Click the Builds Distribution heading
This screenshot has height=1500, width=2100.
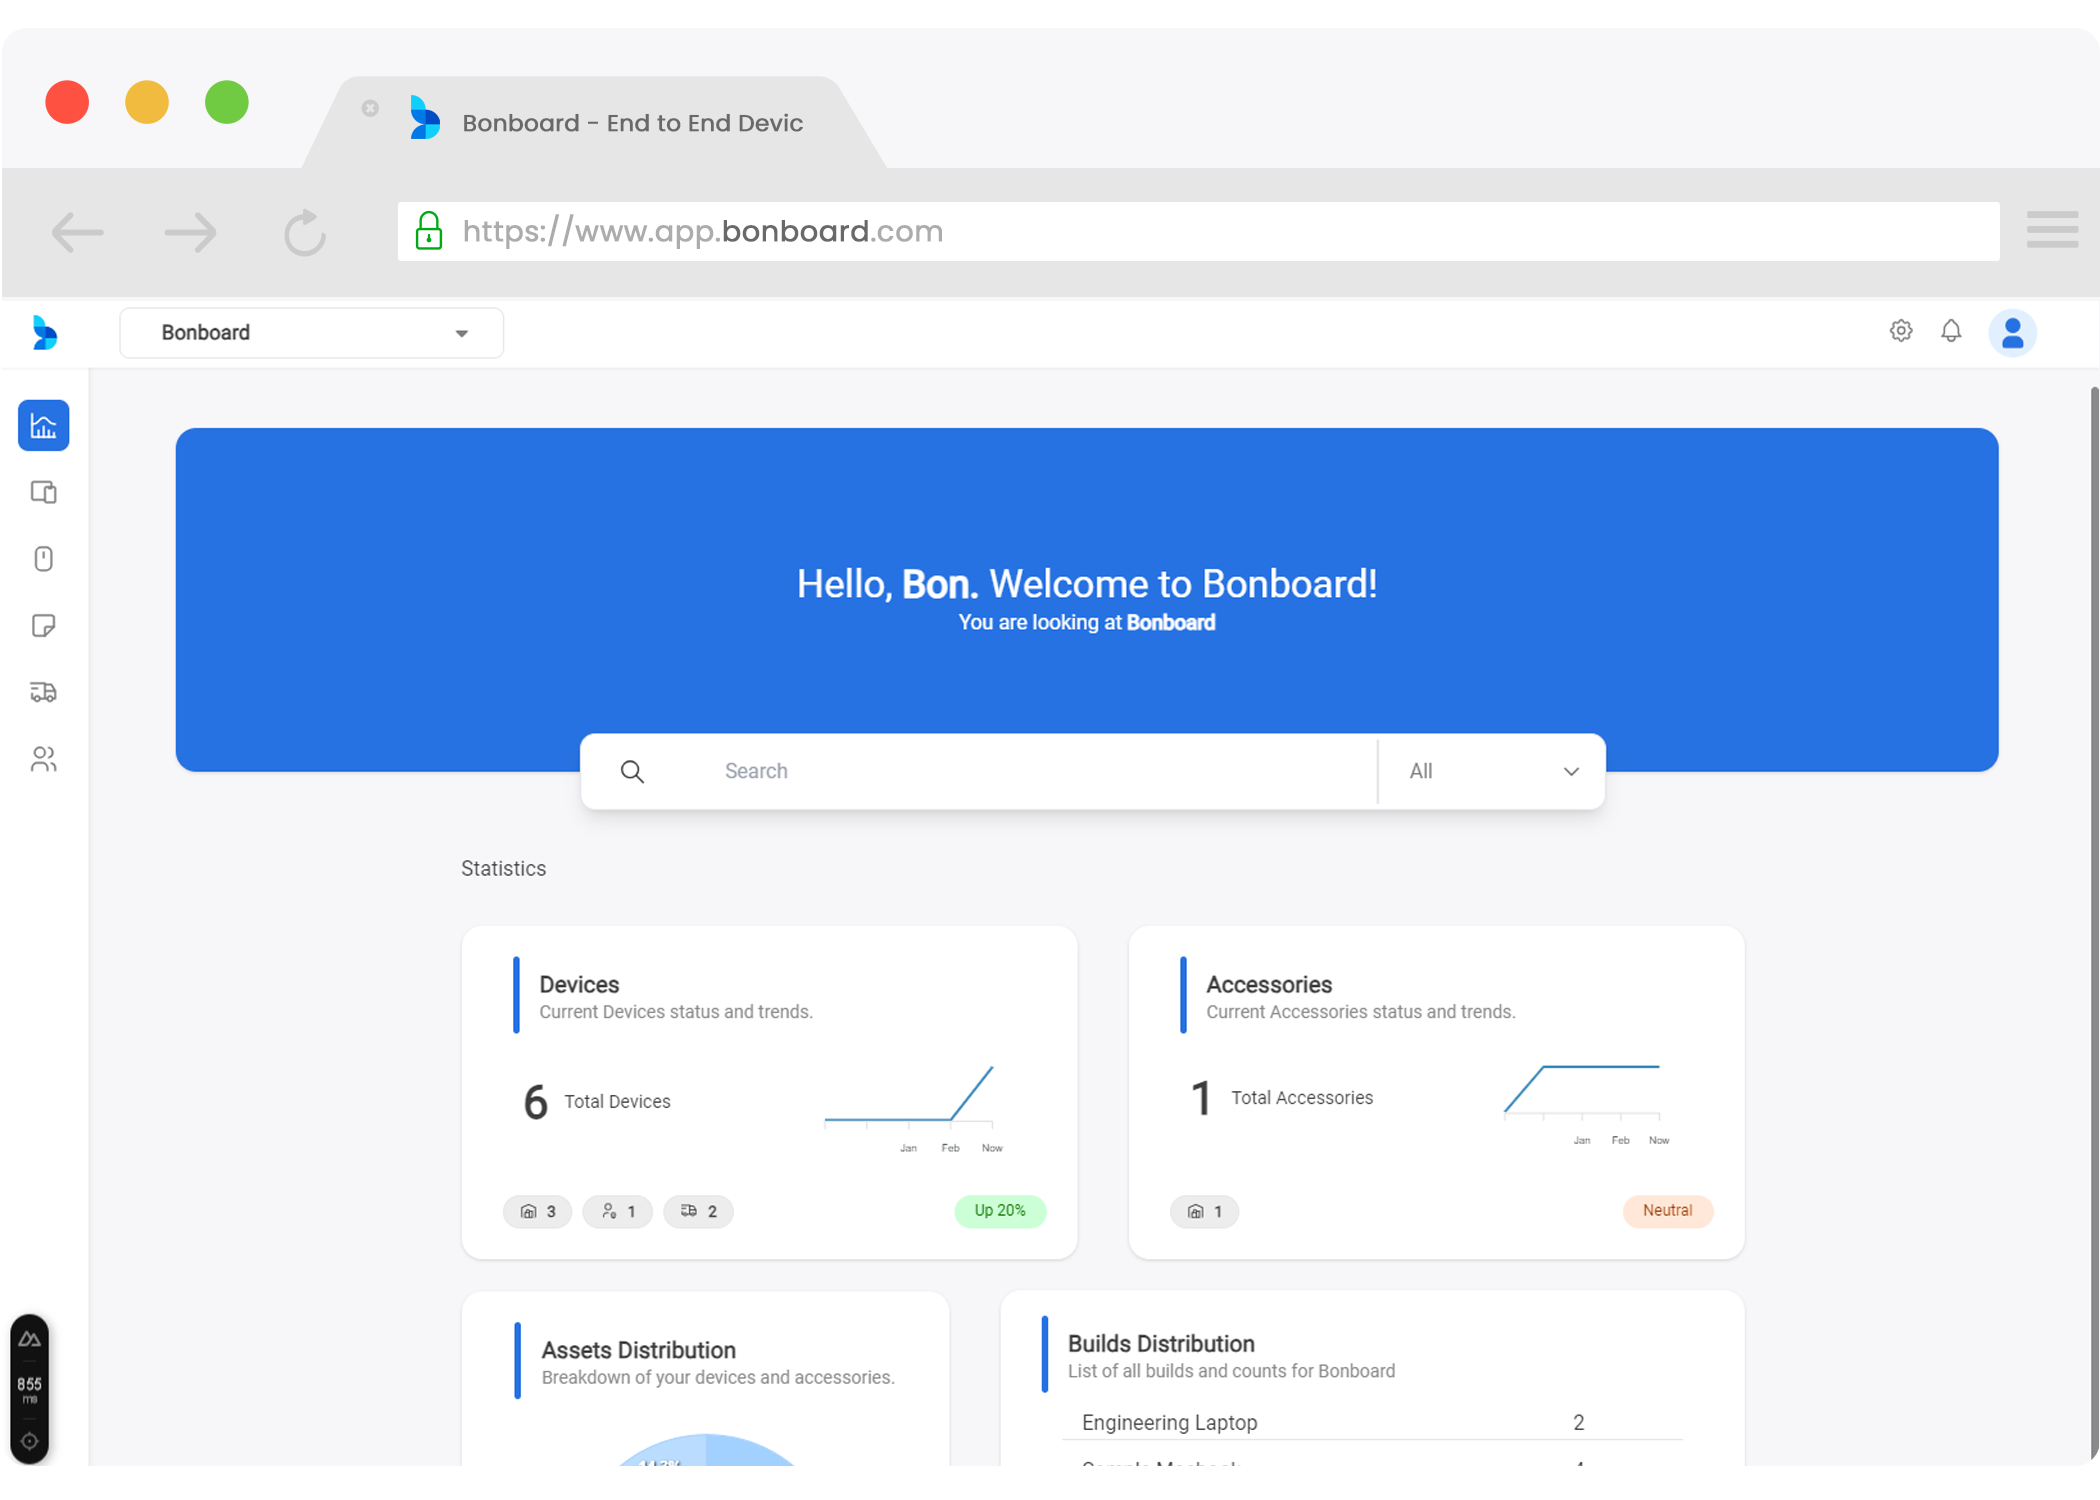(x=1161, y=1344)
